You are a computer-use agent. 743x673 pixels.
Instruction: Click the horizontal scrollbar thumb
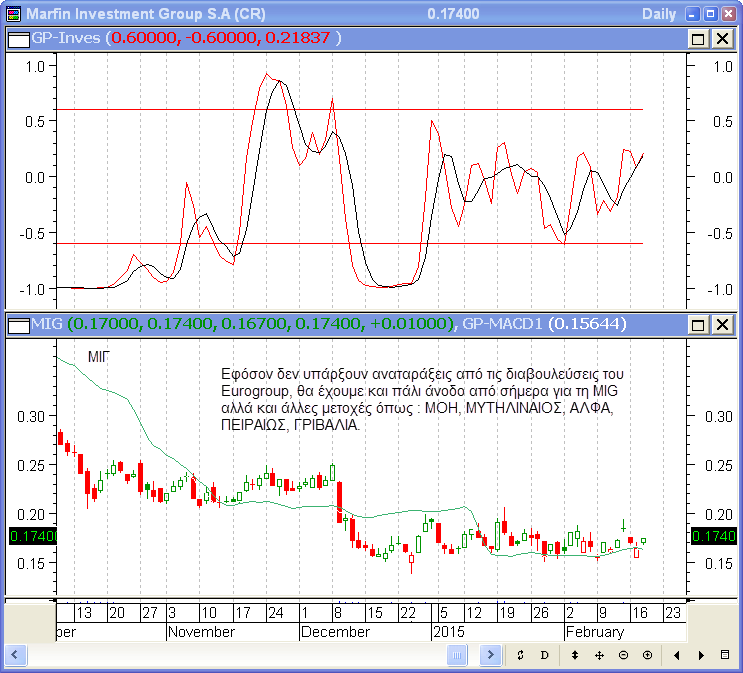click(457, 655)
